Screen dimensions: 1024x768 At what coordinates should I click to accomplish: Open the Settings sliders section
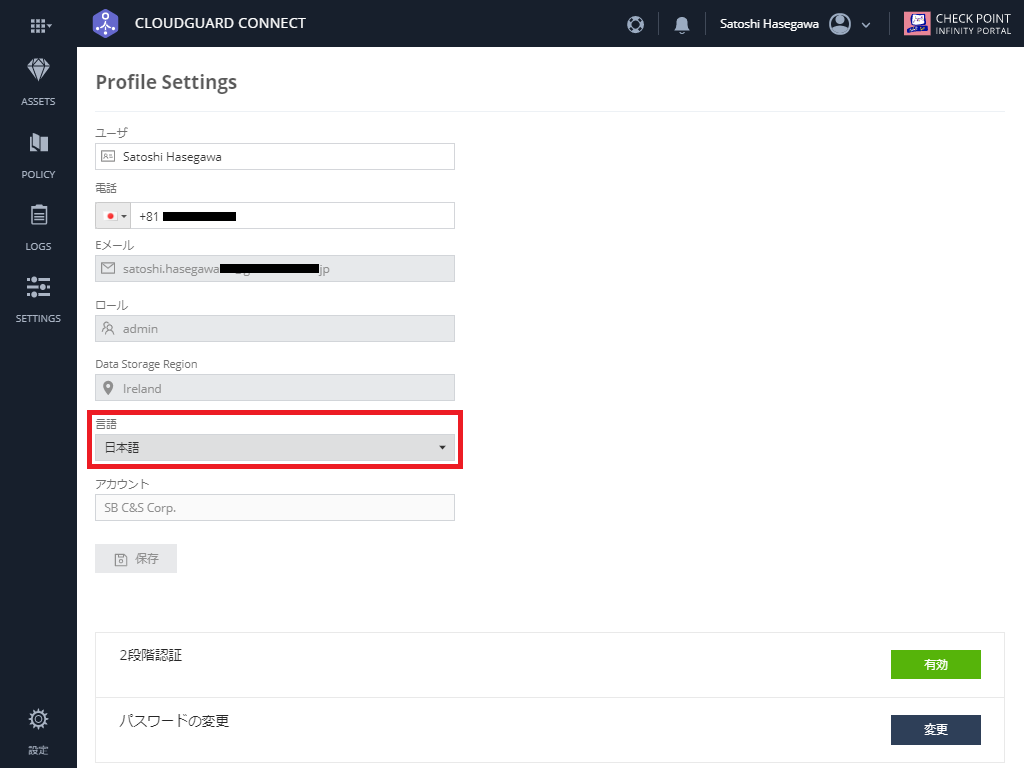pyautogui.click(x=38, y=299)
